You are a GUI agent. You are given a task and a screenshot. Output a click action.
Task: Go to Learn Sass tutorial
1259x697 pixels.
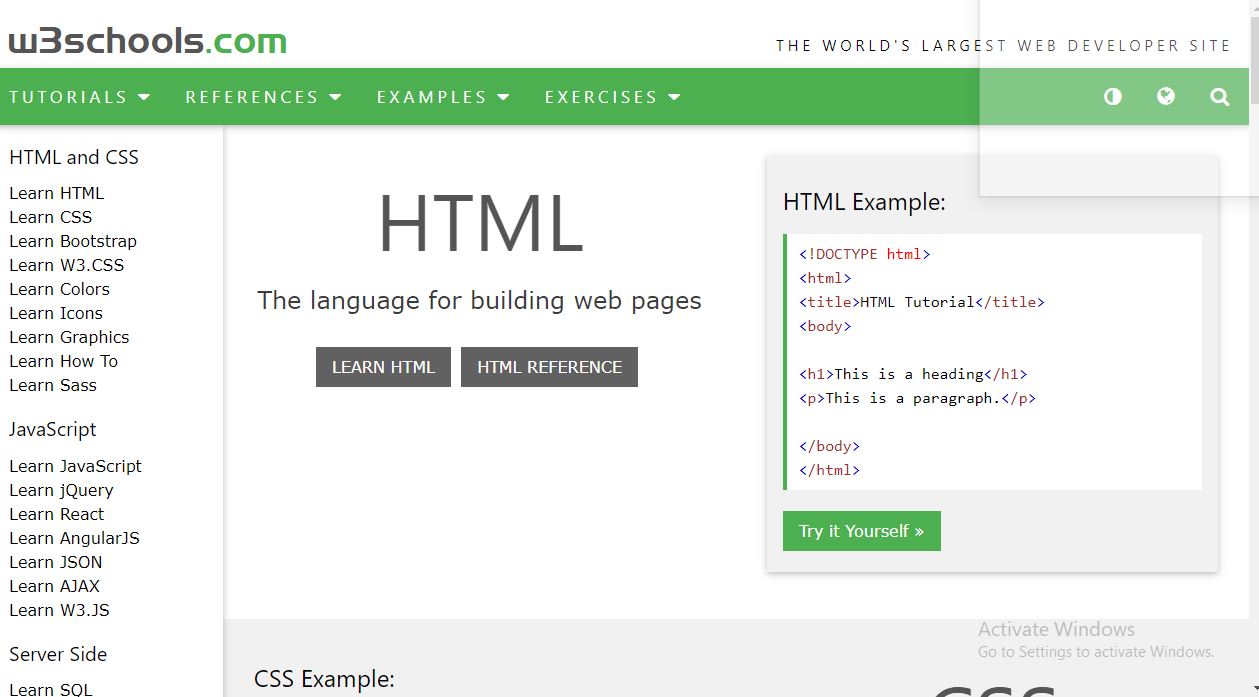point(53,385)
